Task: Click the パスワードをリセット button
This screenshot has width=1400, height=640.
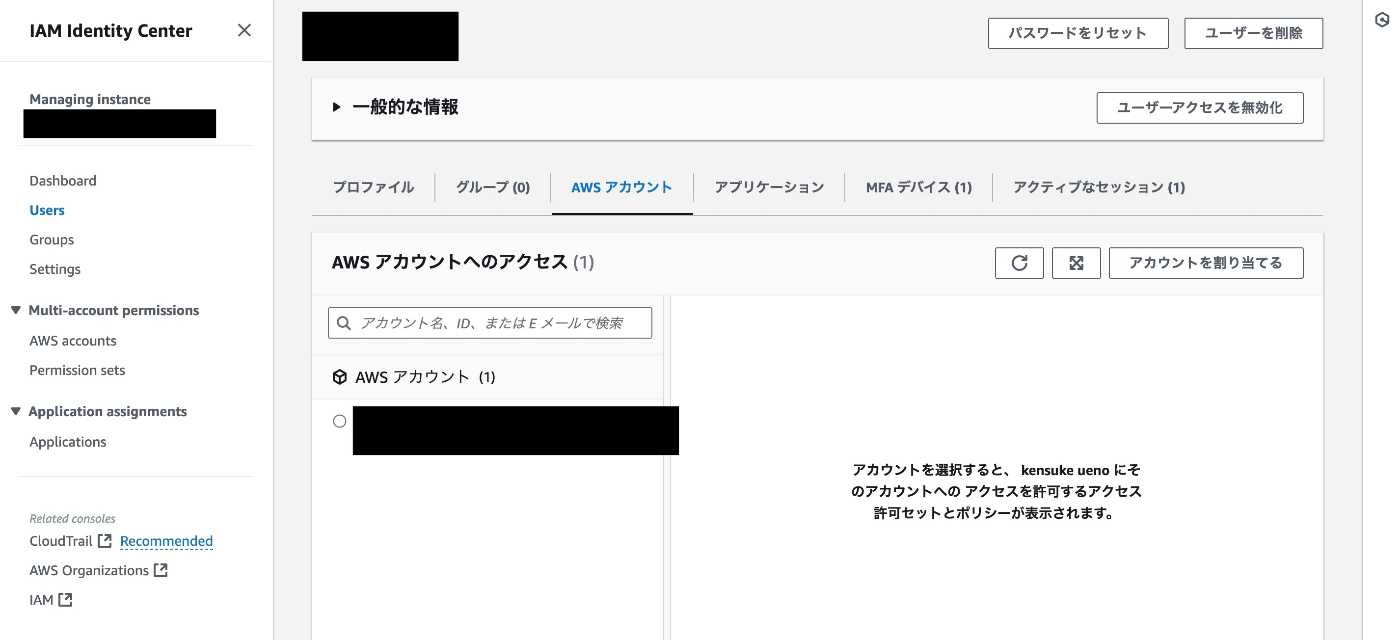Action: [x=1078, y=33]
